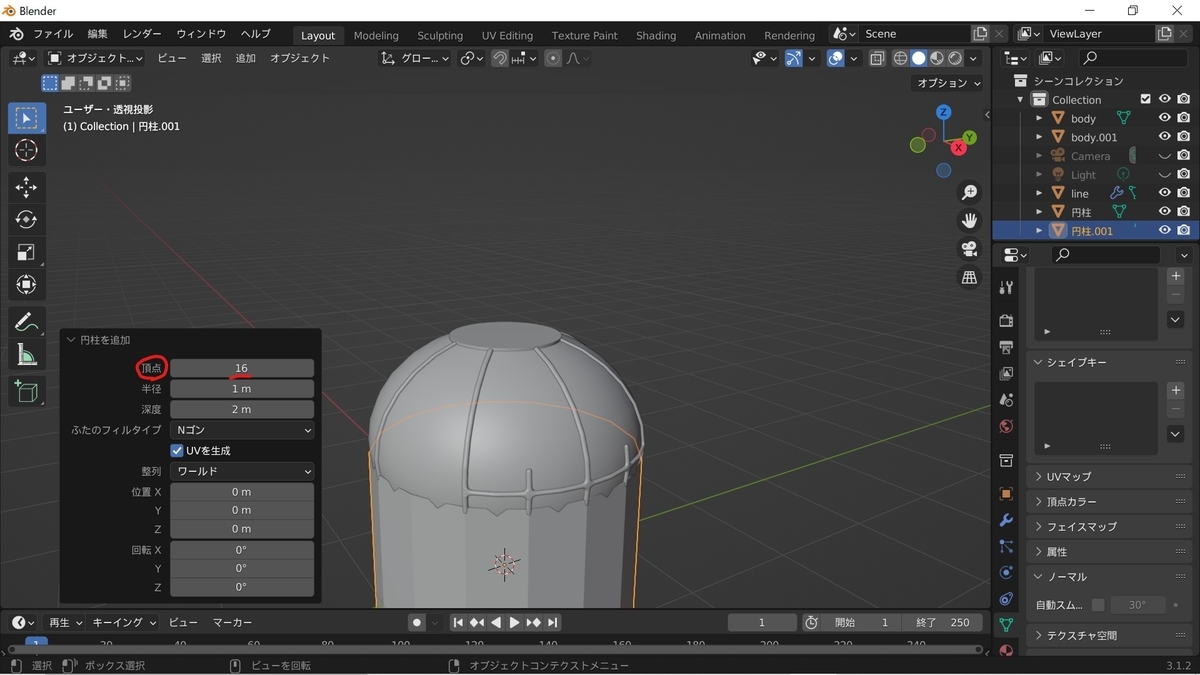
Task: Open the キーイング timeline menu
Action: 124,622
